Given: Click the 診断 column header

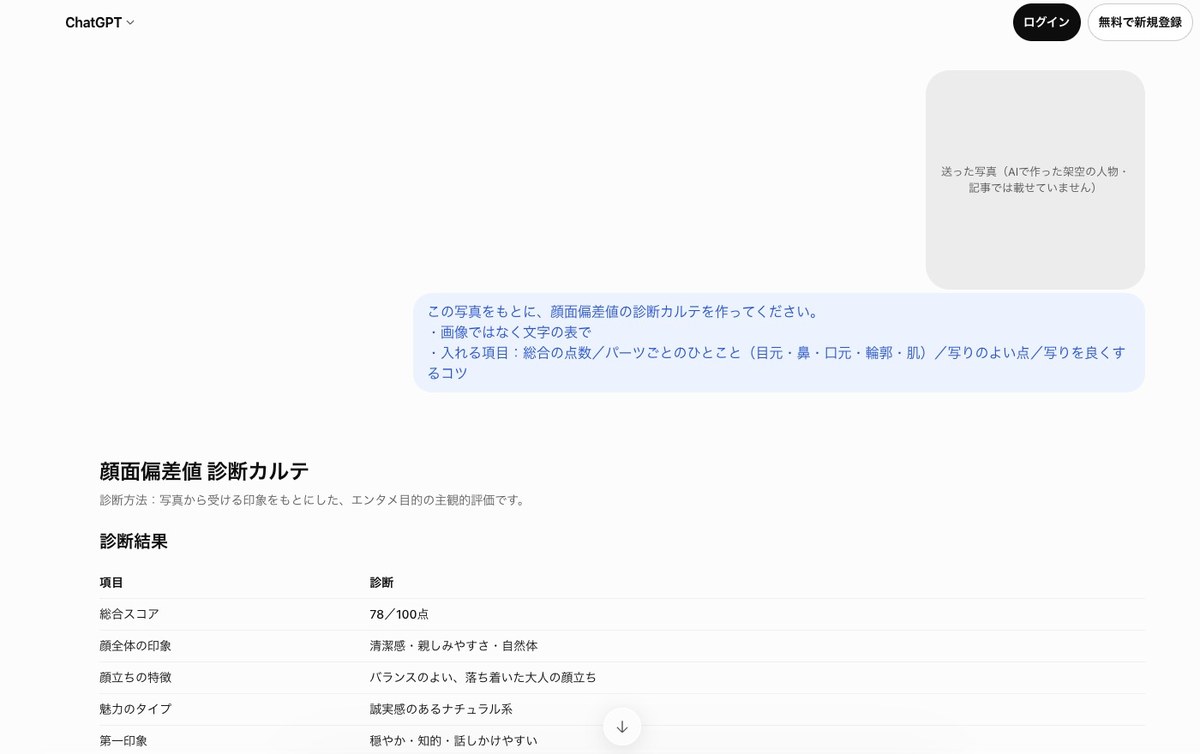Looking at the screenshot, I should 382,582.
